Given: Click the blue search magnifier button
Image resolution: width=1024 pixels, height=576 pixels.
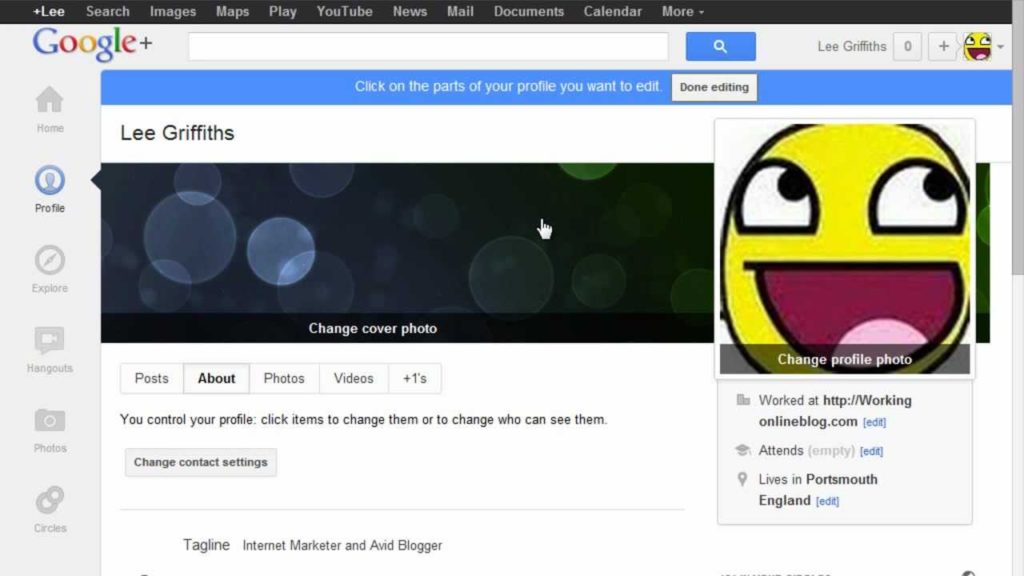Looking at the screenshot, I should coord(720,46).
